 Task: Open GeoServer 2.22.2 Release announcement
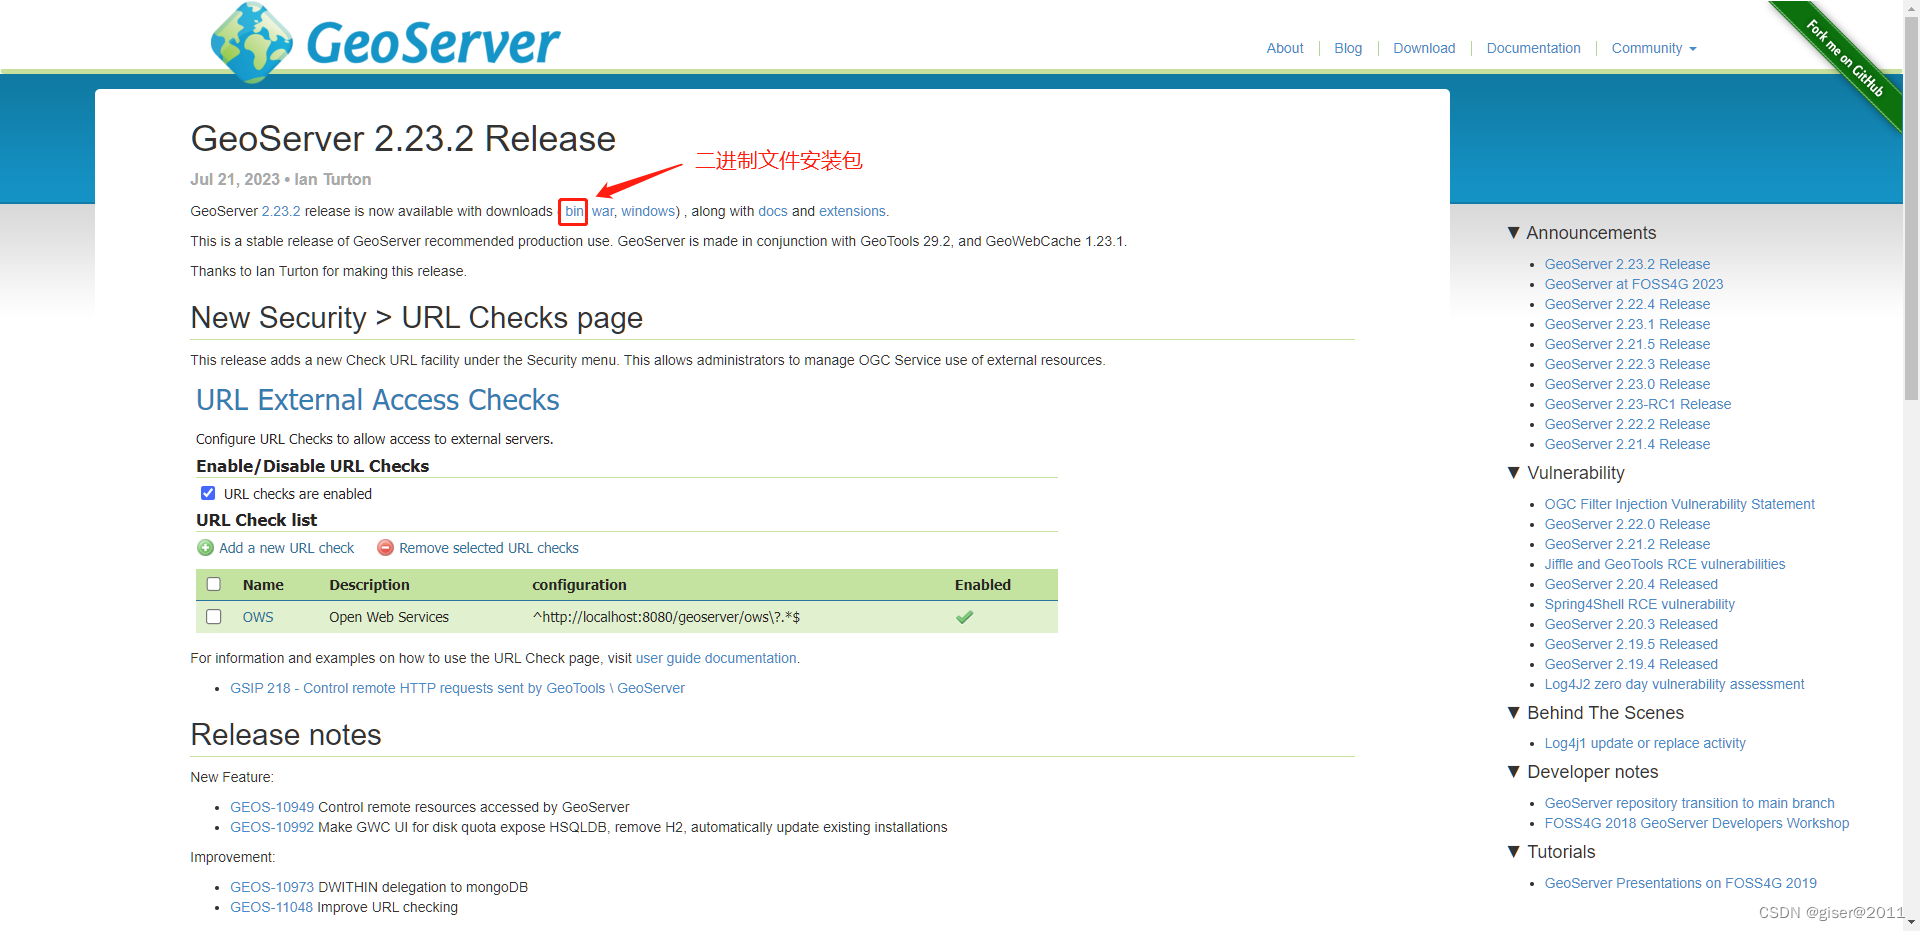coord(1627,424)
